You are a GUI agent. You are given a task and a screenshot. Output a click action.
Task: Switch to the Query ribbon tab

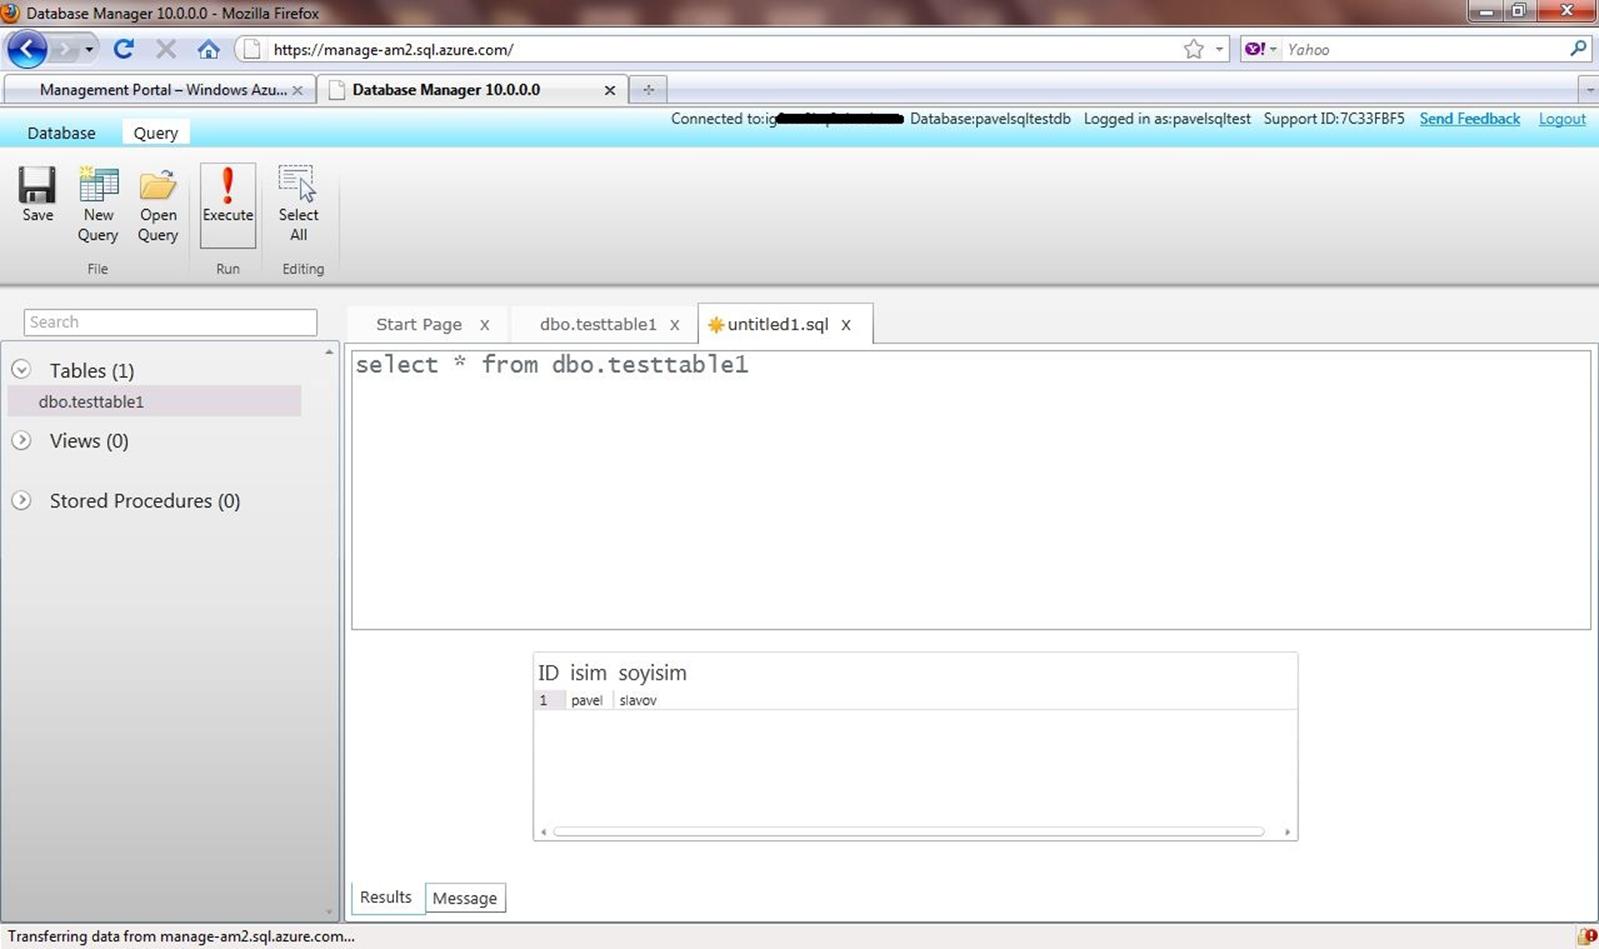155,133
